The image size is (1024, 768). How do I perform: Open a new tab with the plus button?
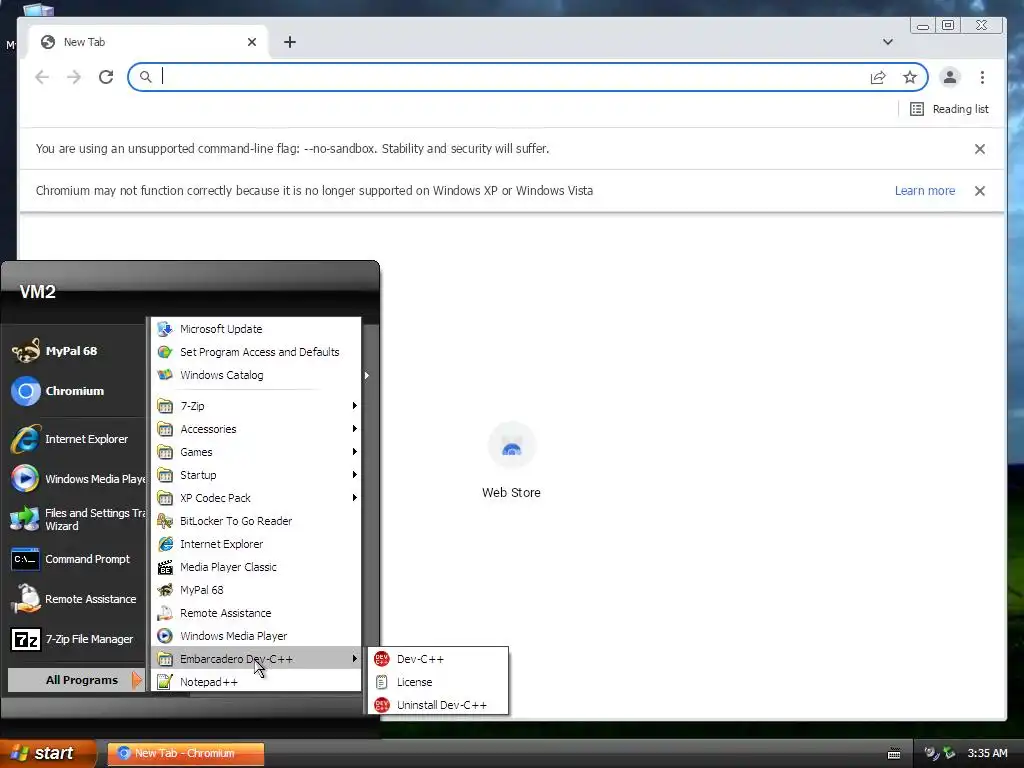(290, 42)
